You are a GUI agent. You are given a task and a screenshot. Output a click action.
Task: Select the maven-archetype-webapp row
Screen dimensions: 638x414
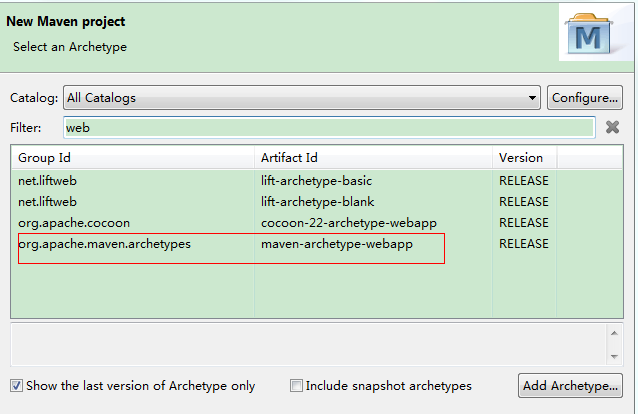coord(317,244)
